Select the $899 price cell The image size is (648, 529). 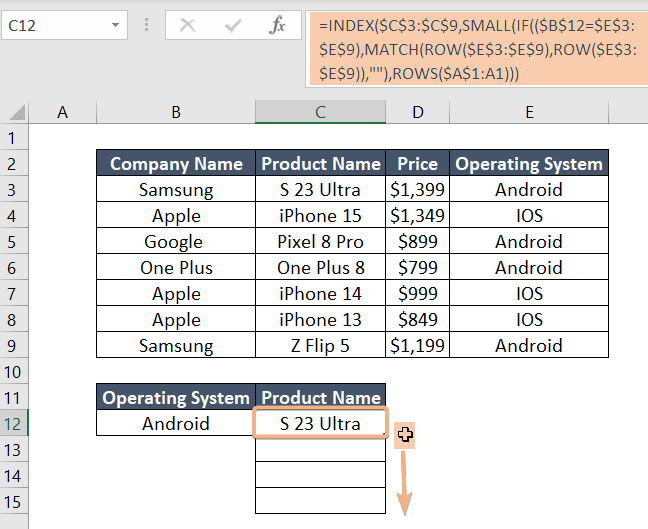coord(417,242)
